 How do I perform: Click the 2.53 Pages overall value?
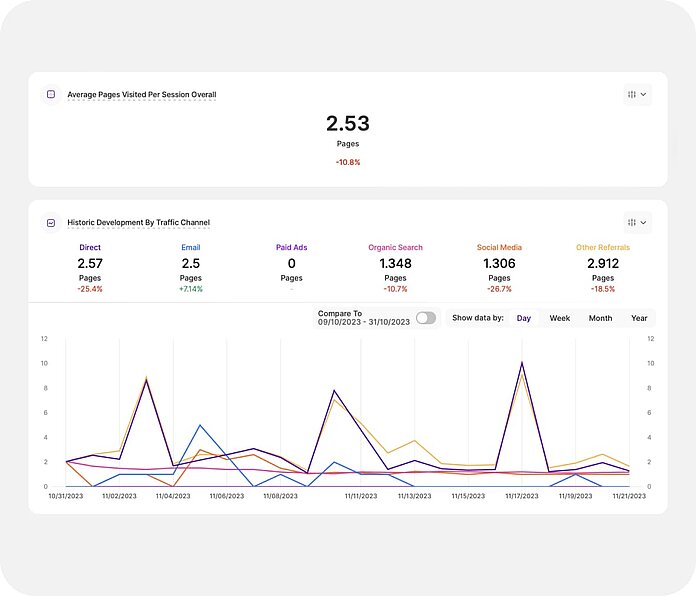(347, 124)
